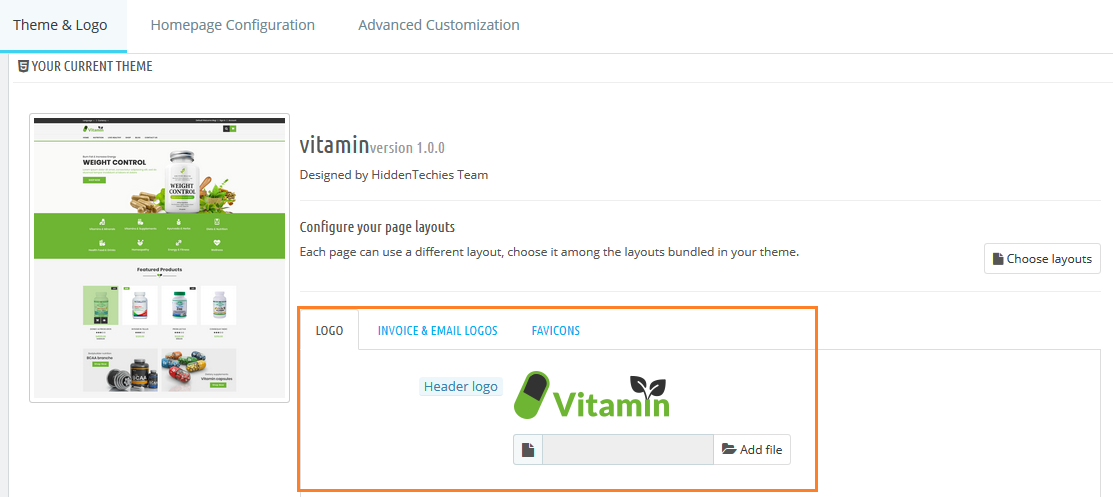1113x497 pixels.
Task: Switch to the Favicons tab
Action: [x=555, y=331]
